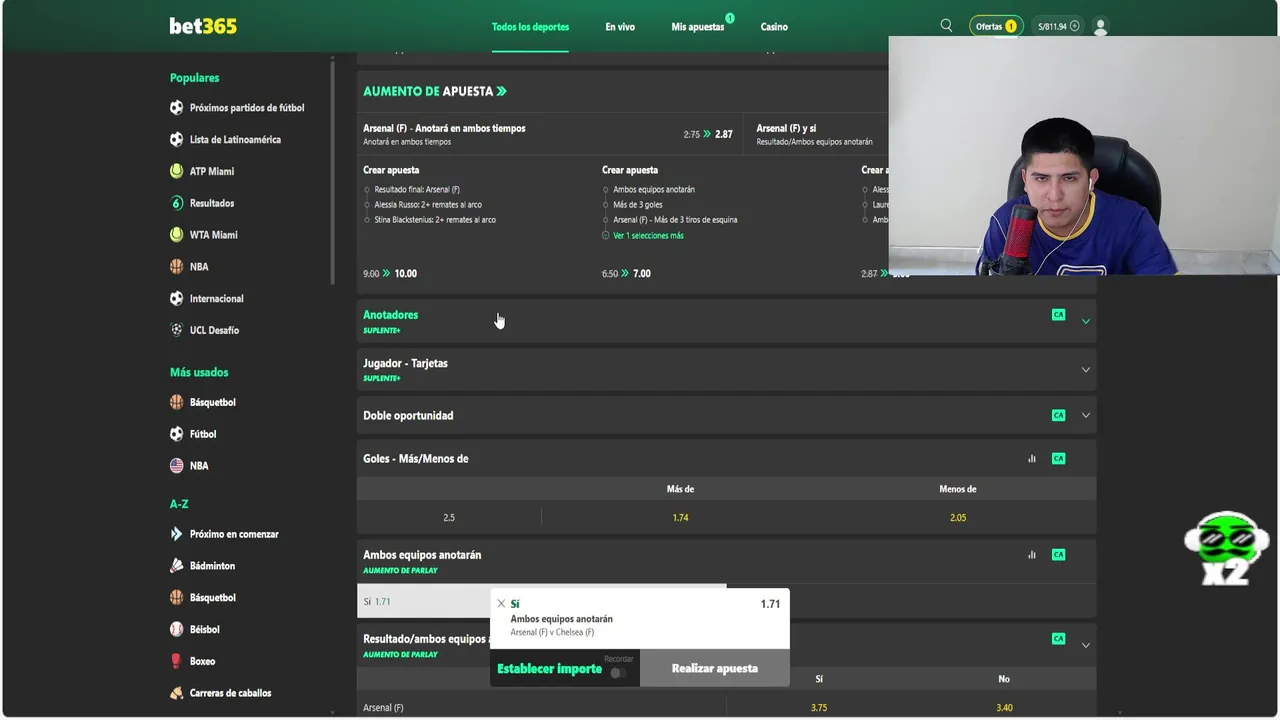Image resolution: width=1280 pixels, height=720 pixels.
Task: Open the search magnifier icon
Action: pos(946,26)
